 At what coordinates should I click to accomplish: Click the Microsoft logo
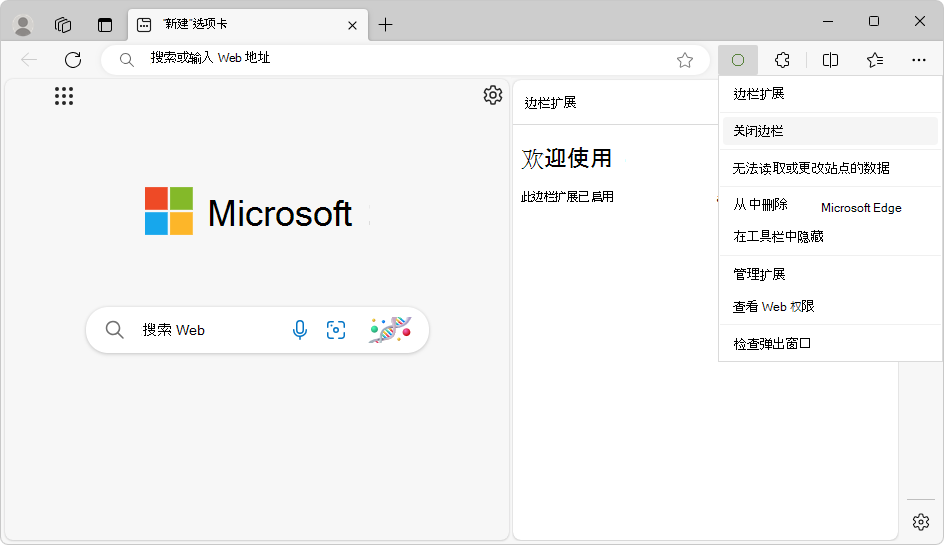coord(248,211)
